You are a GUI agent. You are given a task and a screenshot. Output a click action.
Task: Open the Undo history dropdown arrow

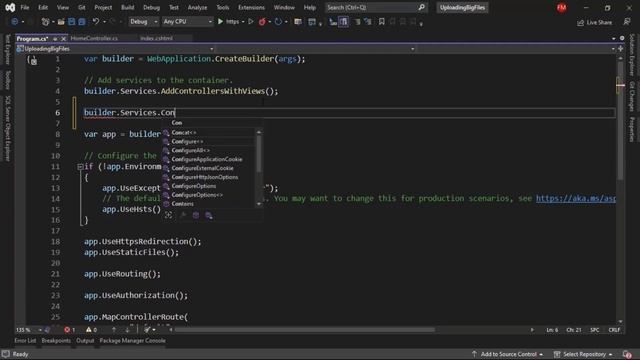pyautogui.click(x=104, y=22)
